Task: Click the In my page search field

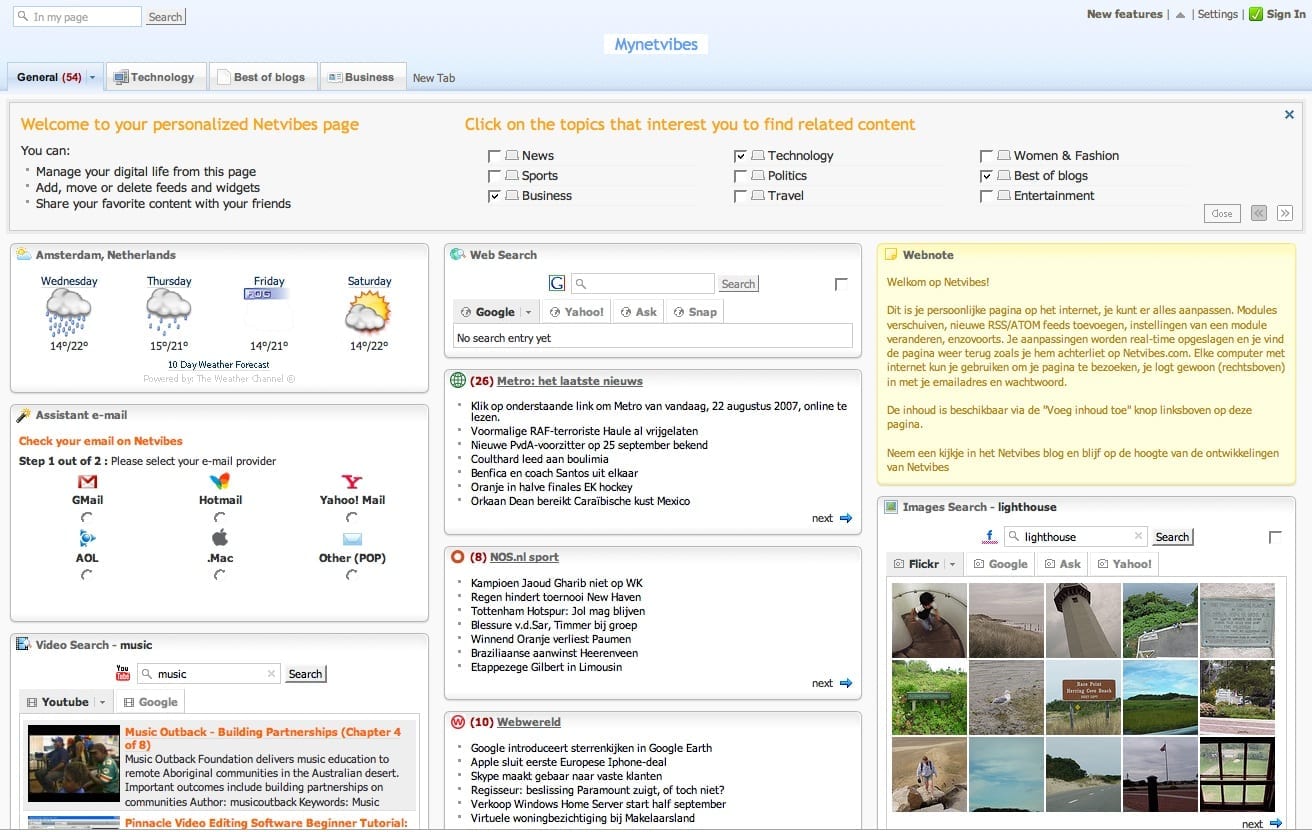Action: coord(77,17)
